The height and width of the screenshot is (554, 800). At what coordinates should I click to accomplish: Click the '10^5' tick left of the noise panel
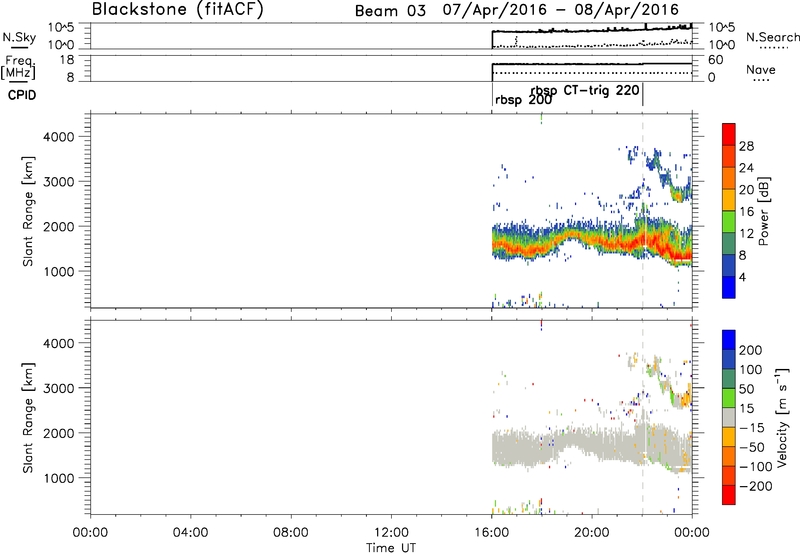pos(61,27)
